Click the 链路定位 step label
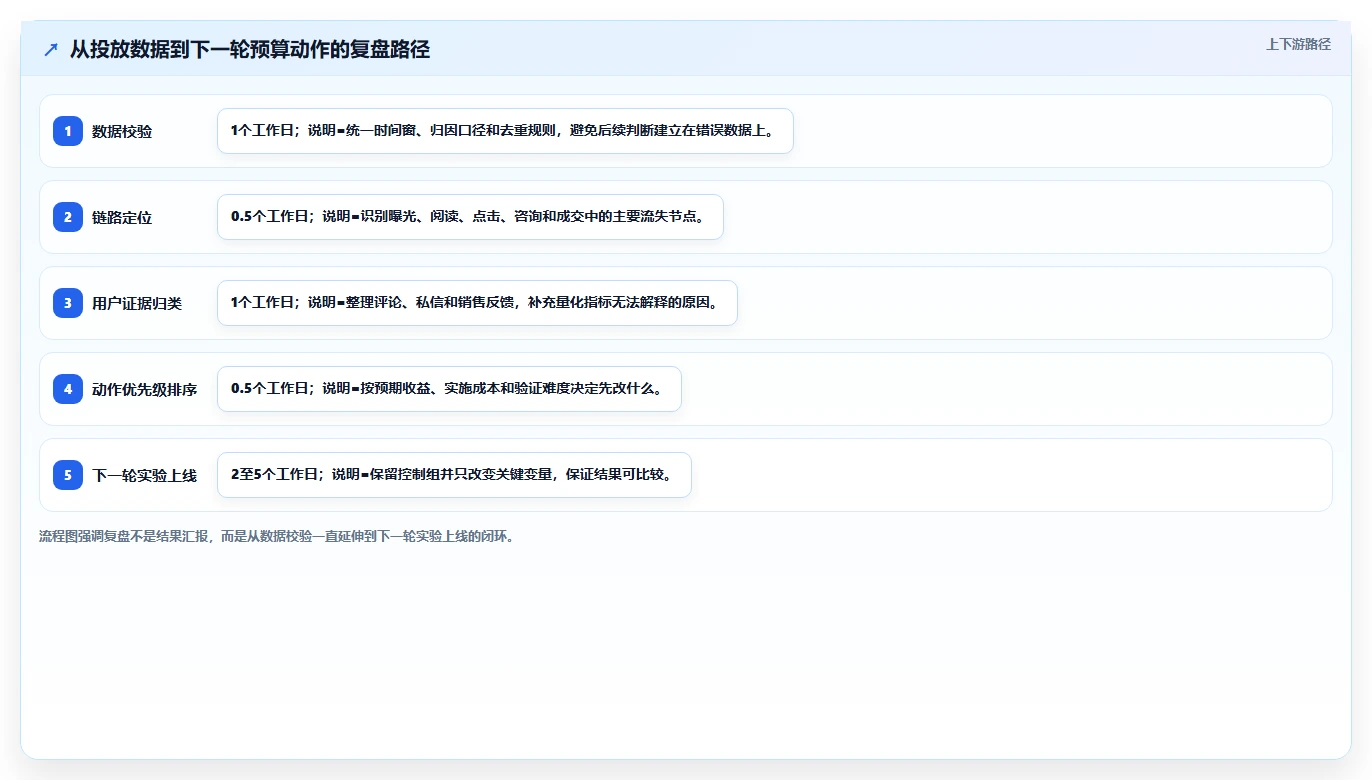1372x780 pixels. [122, 217]
